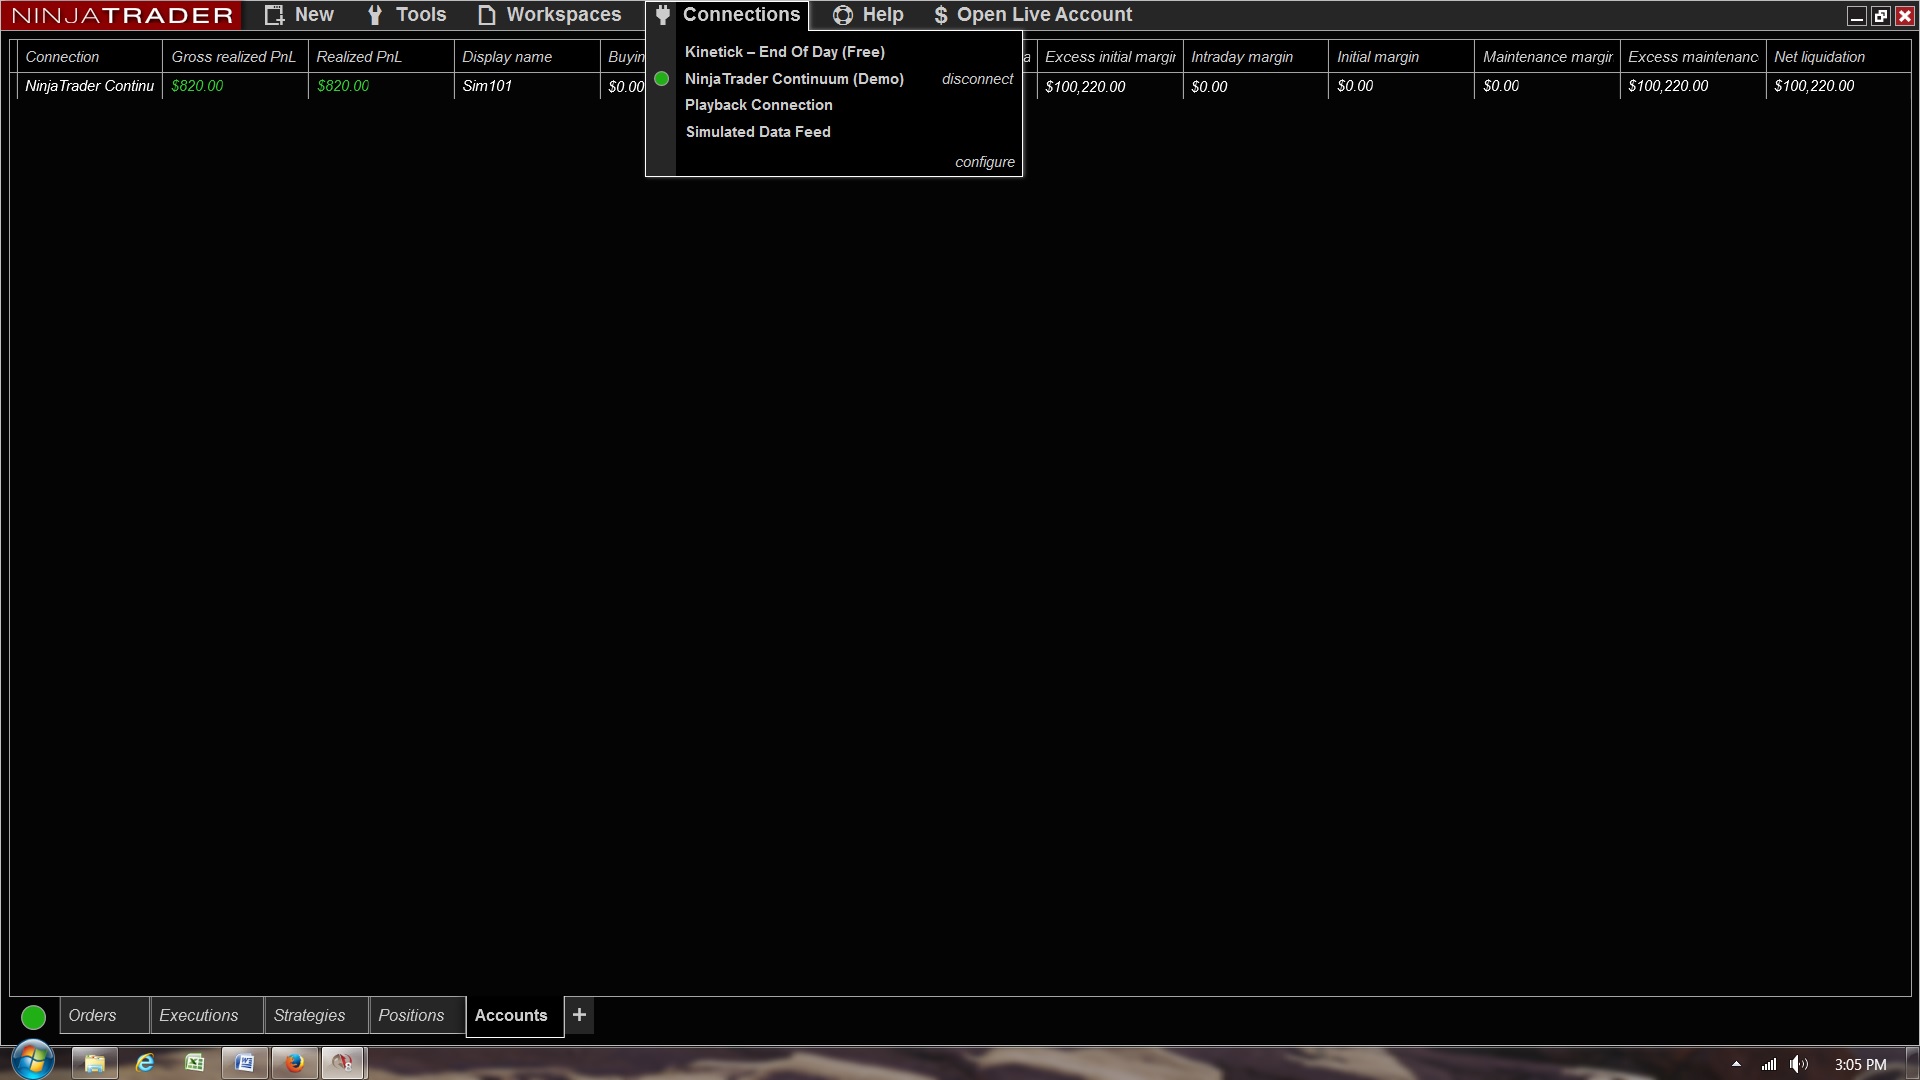Image resolution: width=1920 pixels, height=1080 pixels.
Task: Open Firefox from the taskbar
Action: click(x=294, y=1062)
